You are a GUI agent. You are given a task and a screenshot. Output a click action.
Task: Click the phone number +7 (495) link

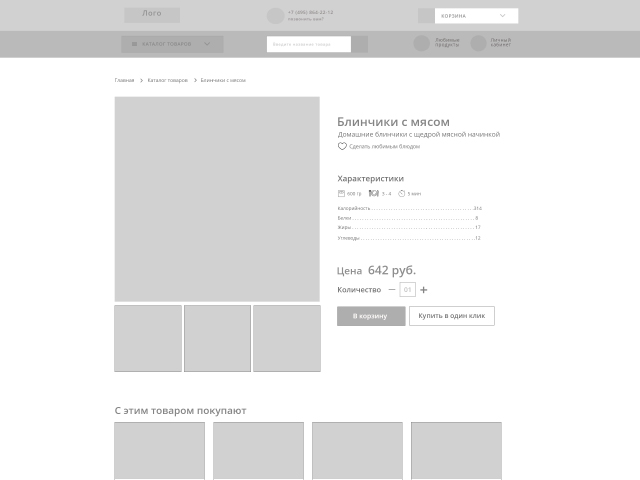pos(310,12)
